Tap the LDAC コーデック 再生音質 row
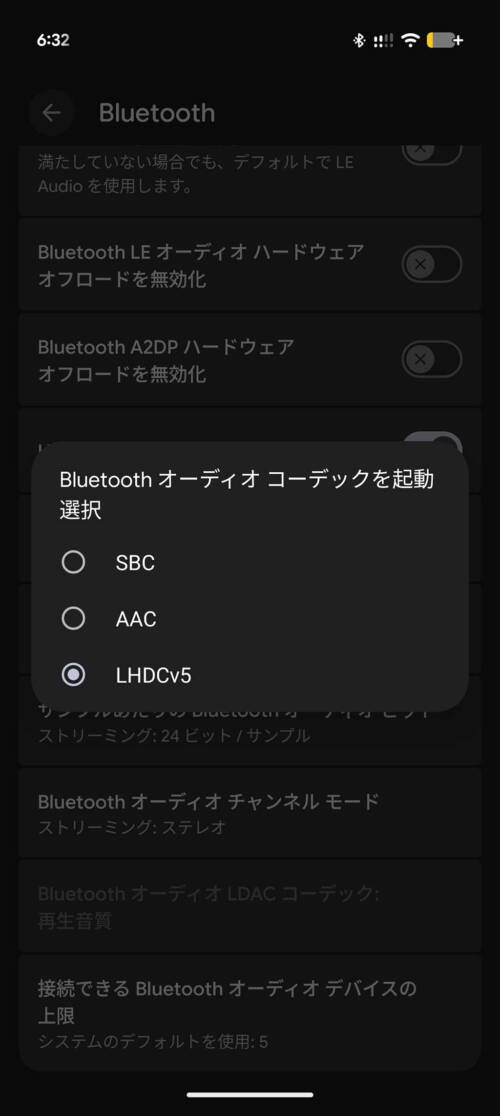 (x=250, y=905)
